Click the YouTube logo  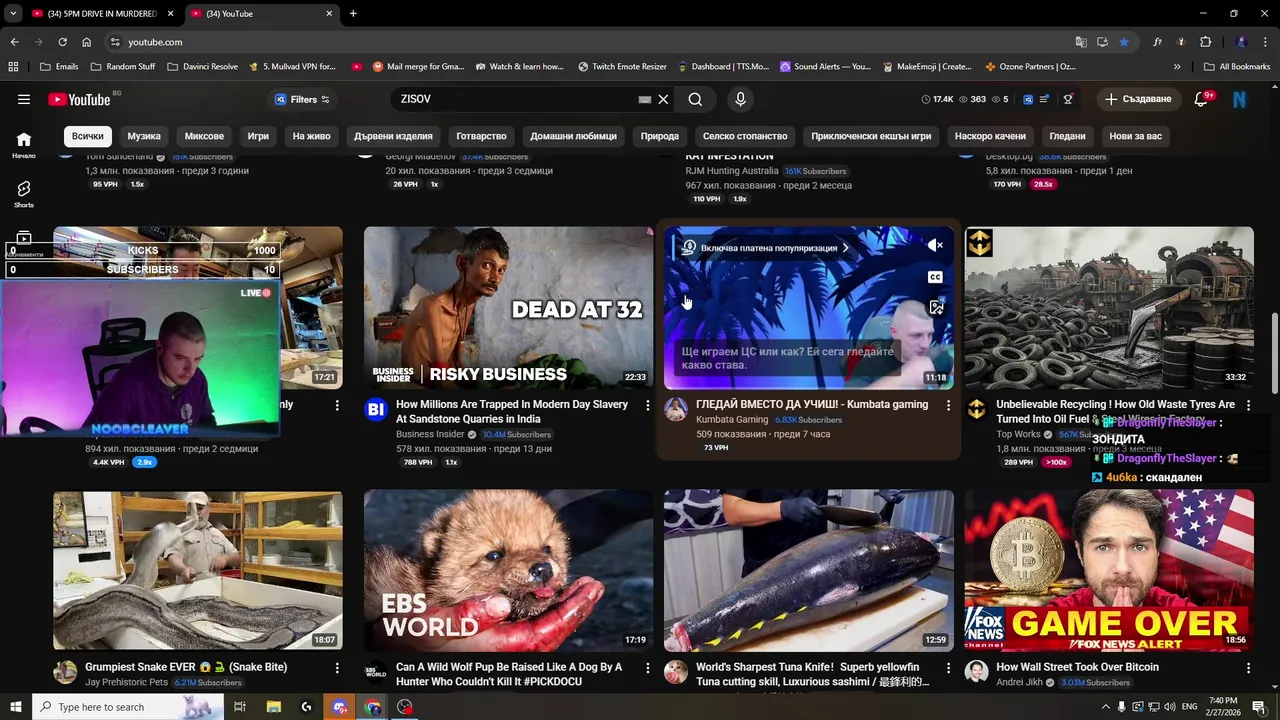(80, 99)
